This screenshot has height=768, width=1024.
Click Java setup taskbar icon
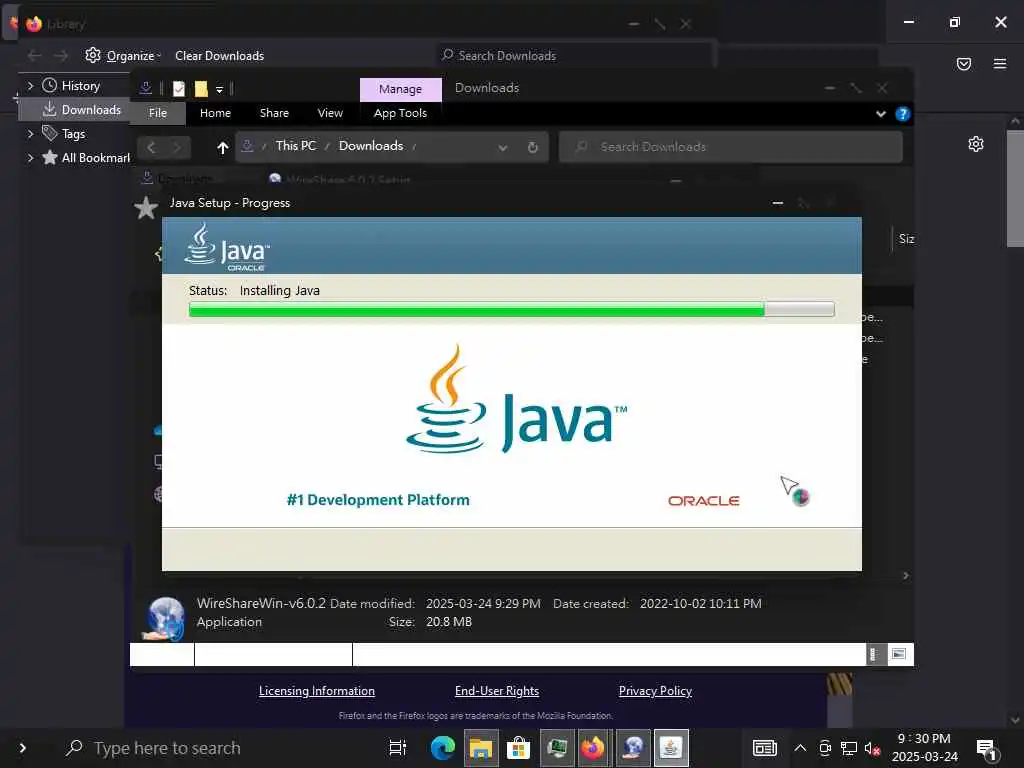[x=671, y=748]
